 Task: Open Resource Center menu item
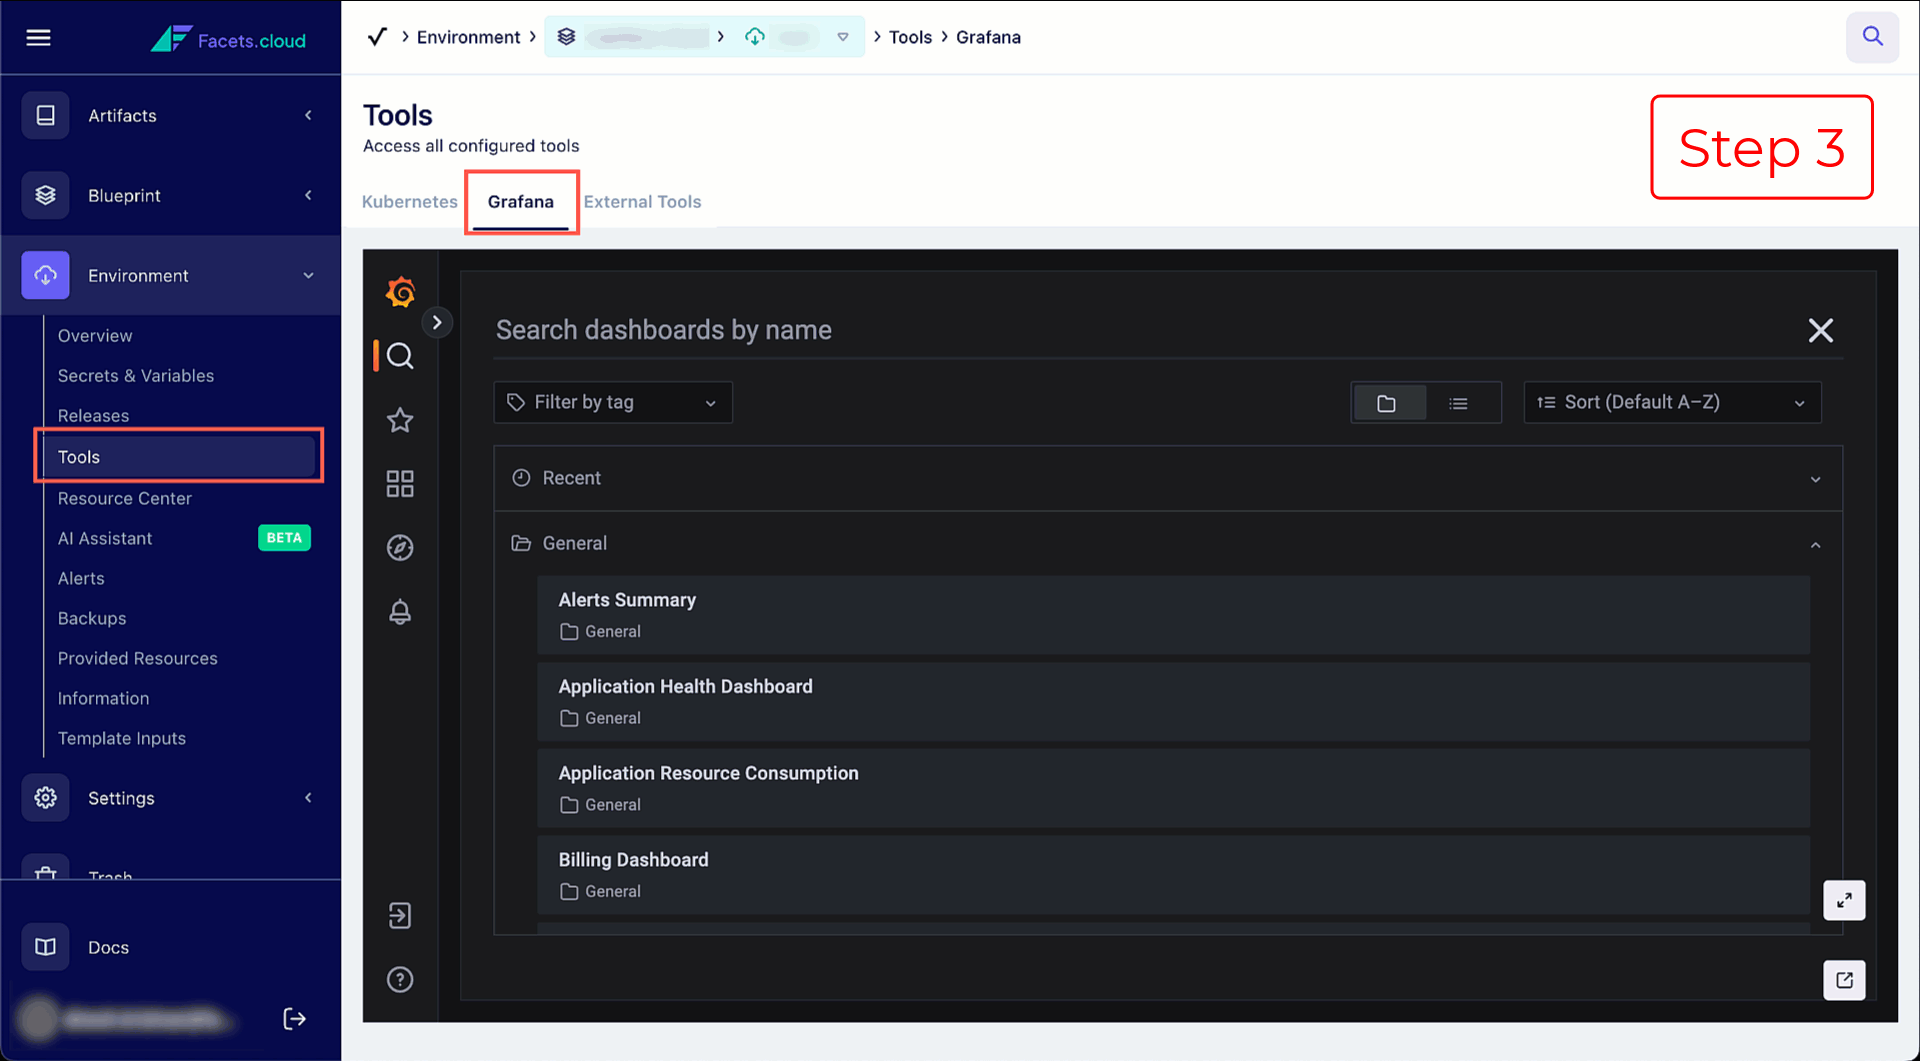[x=125, y=498]
